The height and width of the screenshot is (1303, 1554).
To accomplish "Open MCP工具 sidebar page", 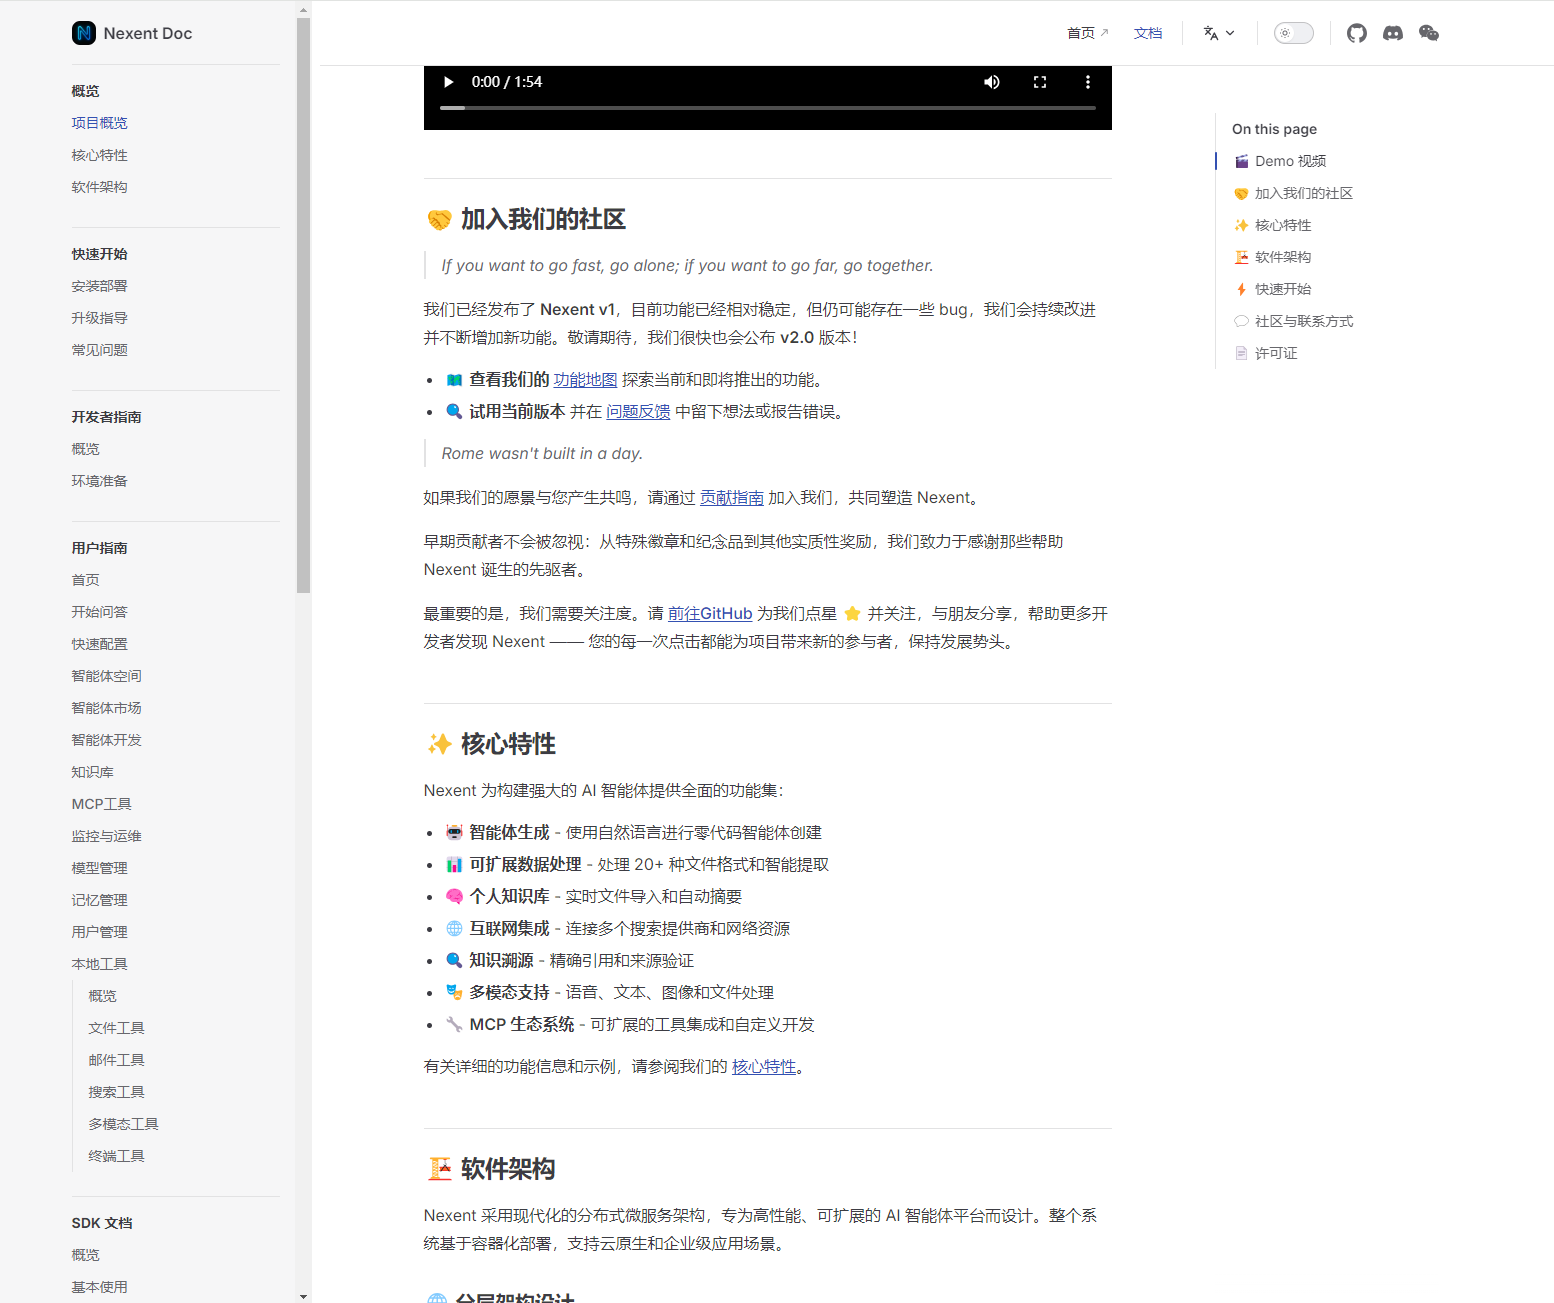I will tap(102, 804).
